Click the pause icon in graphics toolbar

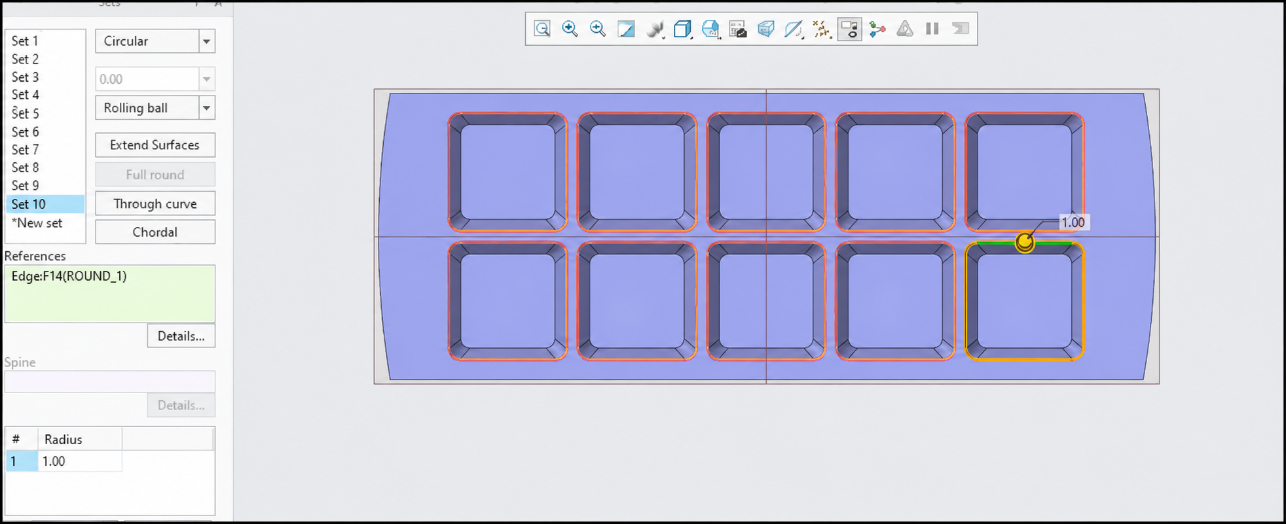[932, 29]
